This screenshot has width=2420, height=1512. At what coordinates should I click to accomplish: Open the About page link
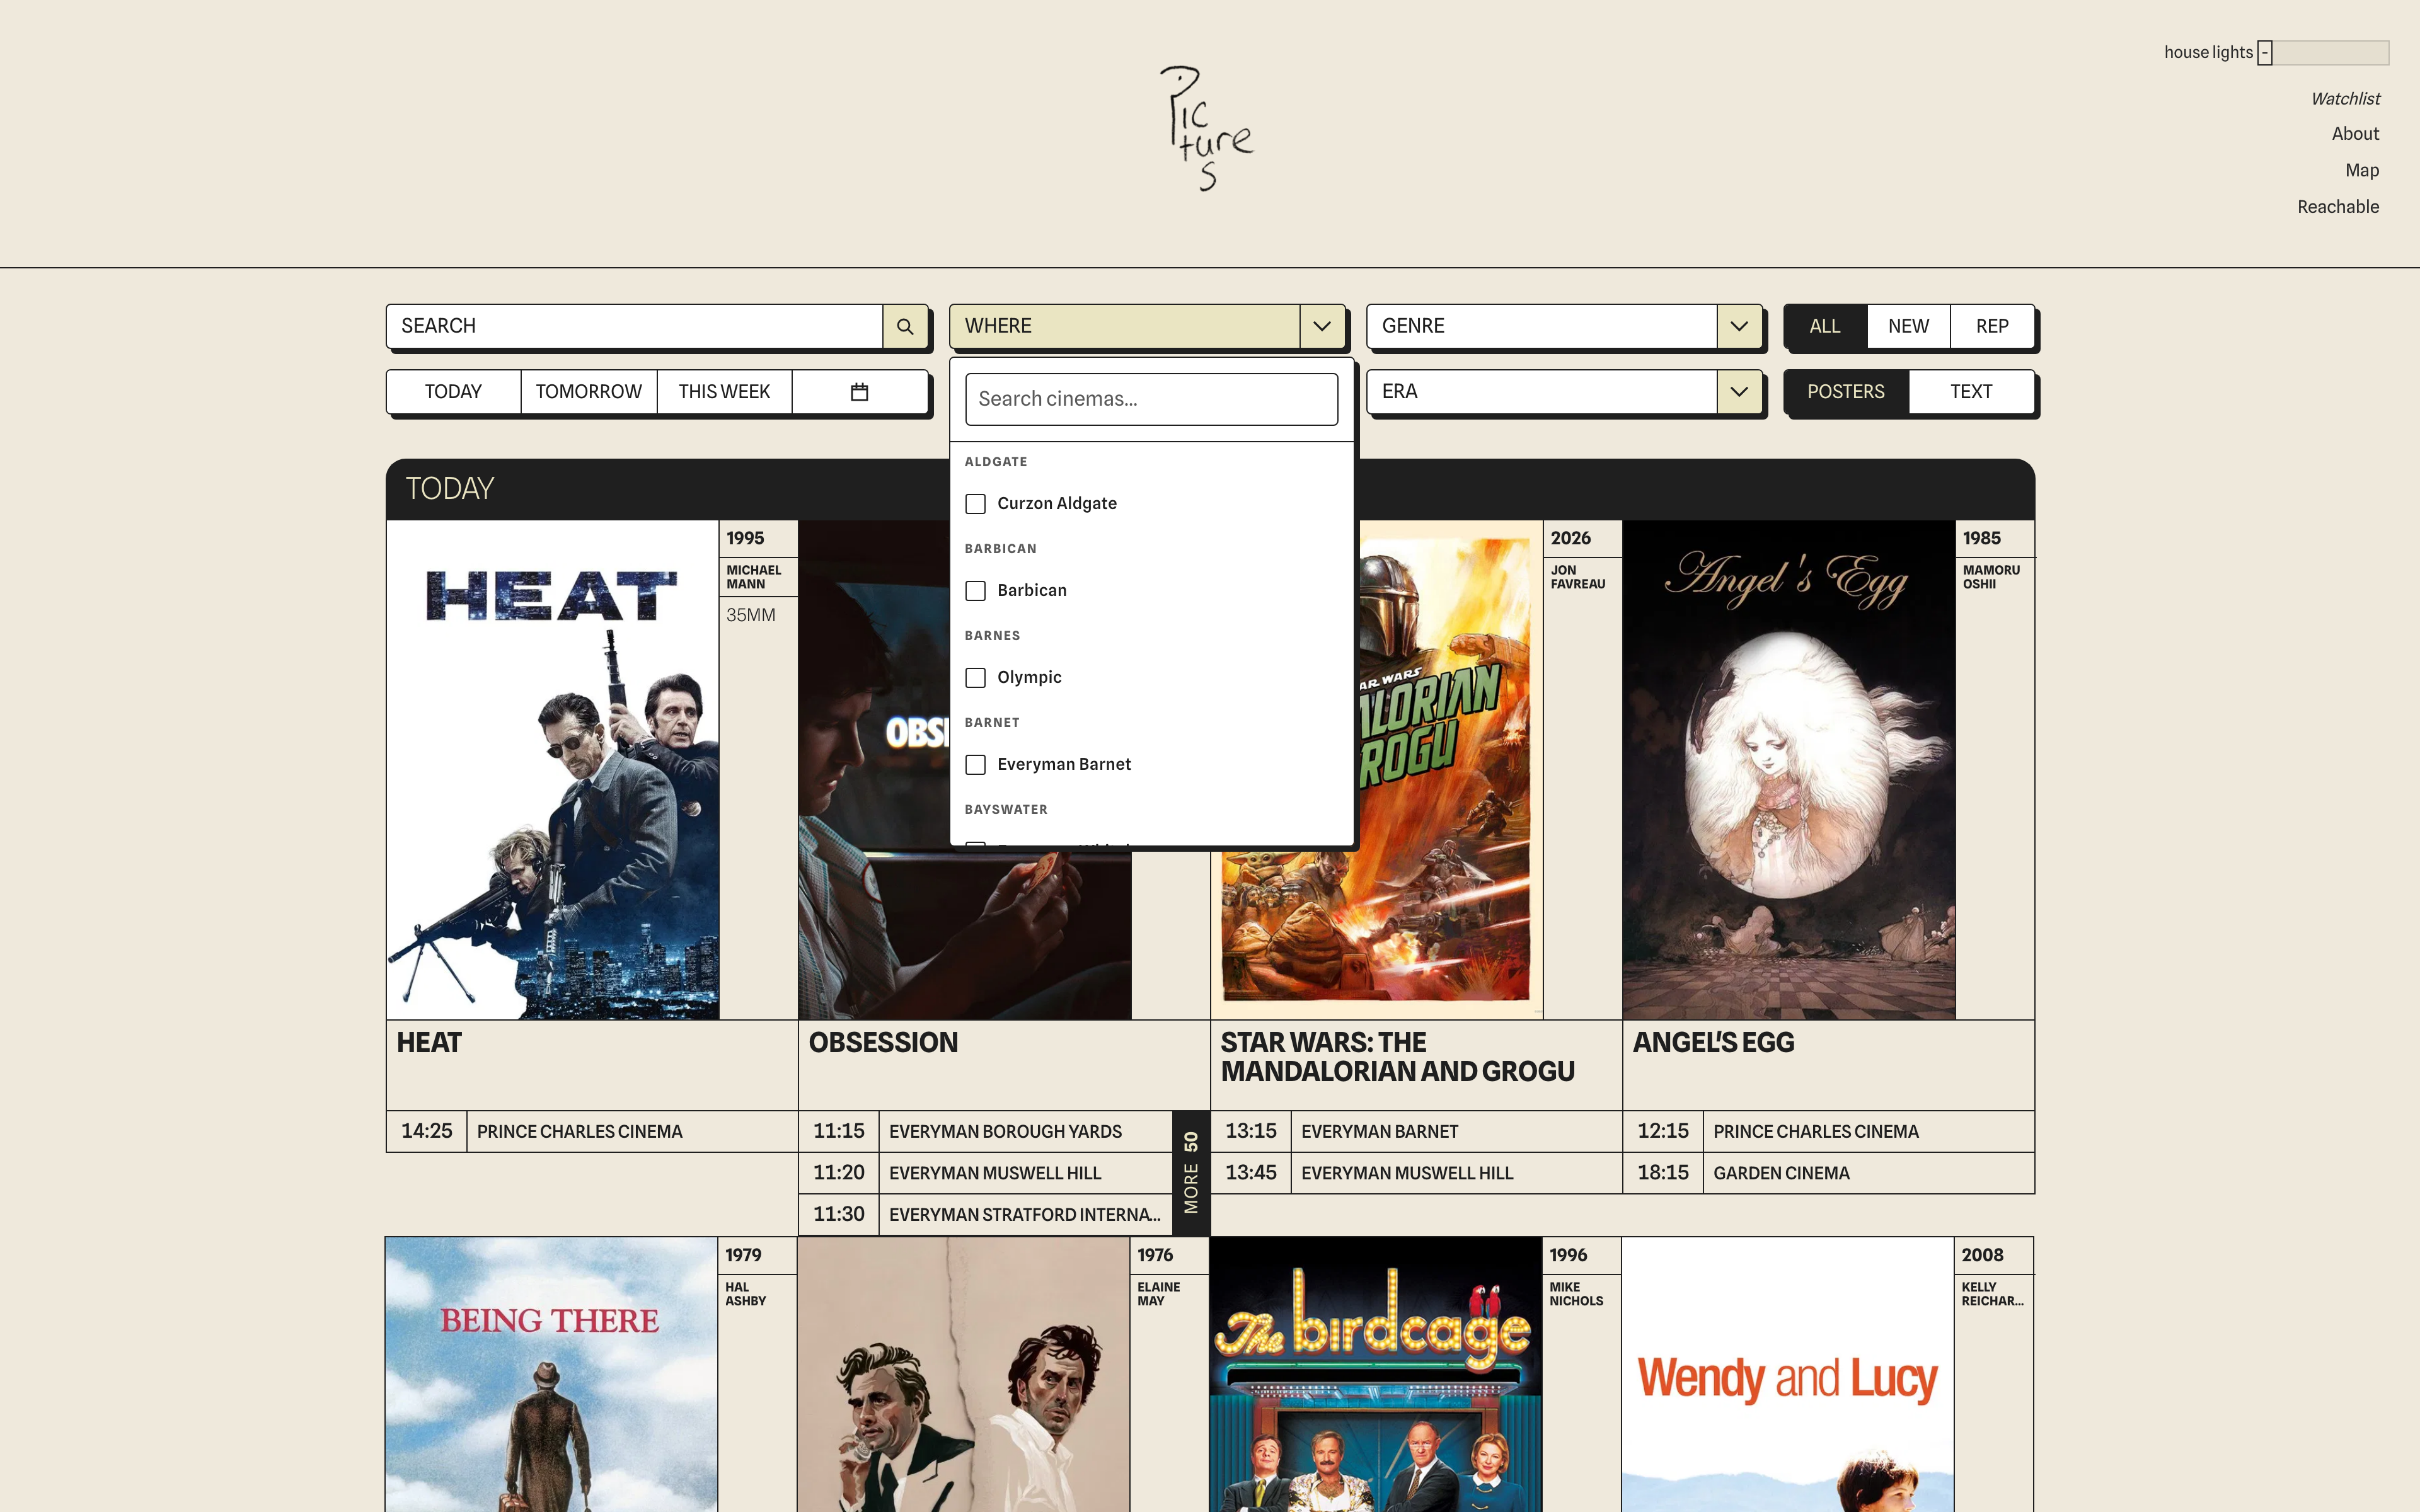(x=2355, y=134)
